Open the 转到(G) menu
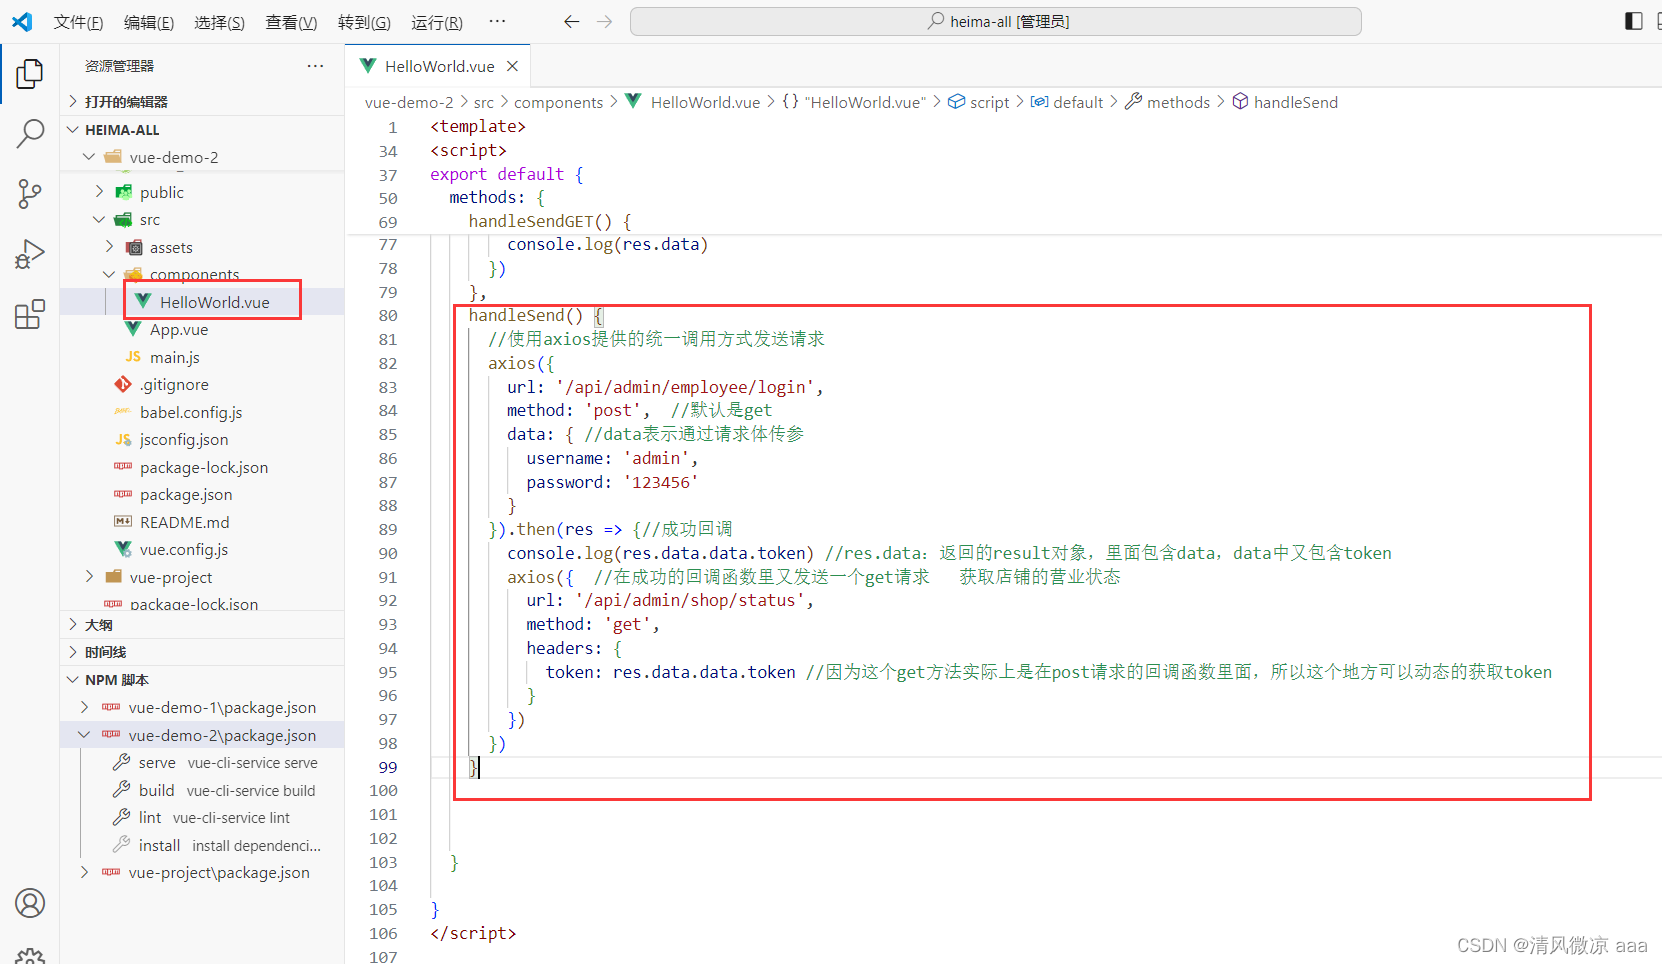1662x964 pixels. (x=364, y=22)
